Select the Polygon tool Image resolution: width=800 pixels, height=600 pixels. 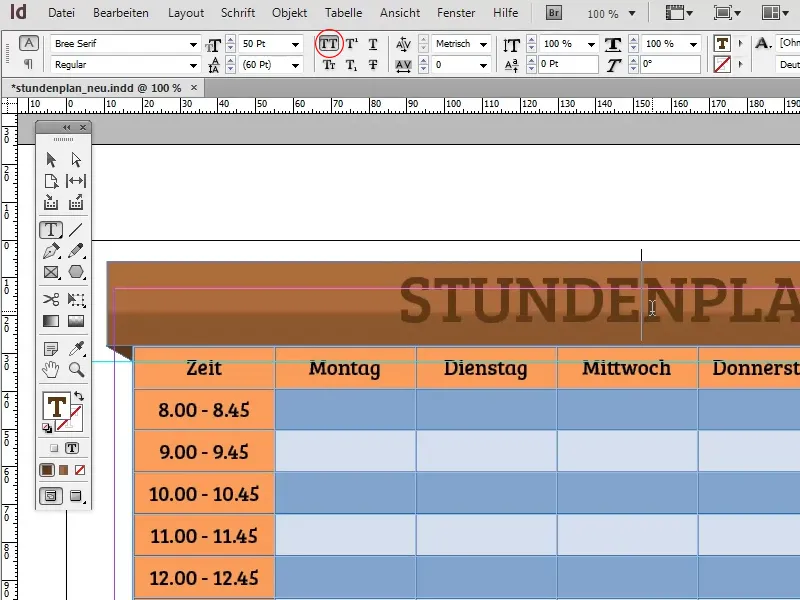click(x=76, y=272)
